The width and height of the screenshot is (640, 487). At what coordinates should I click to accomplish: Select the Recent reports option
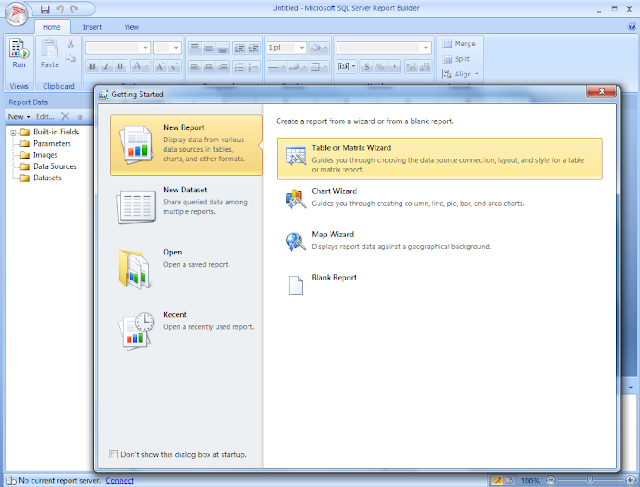(x=186, y=331)
